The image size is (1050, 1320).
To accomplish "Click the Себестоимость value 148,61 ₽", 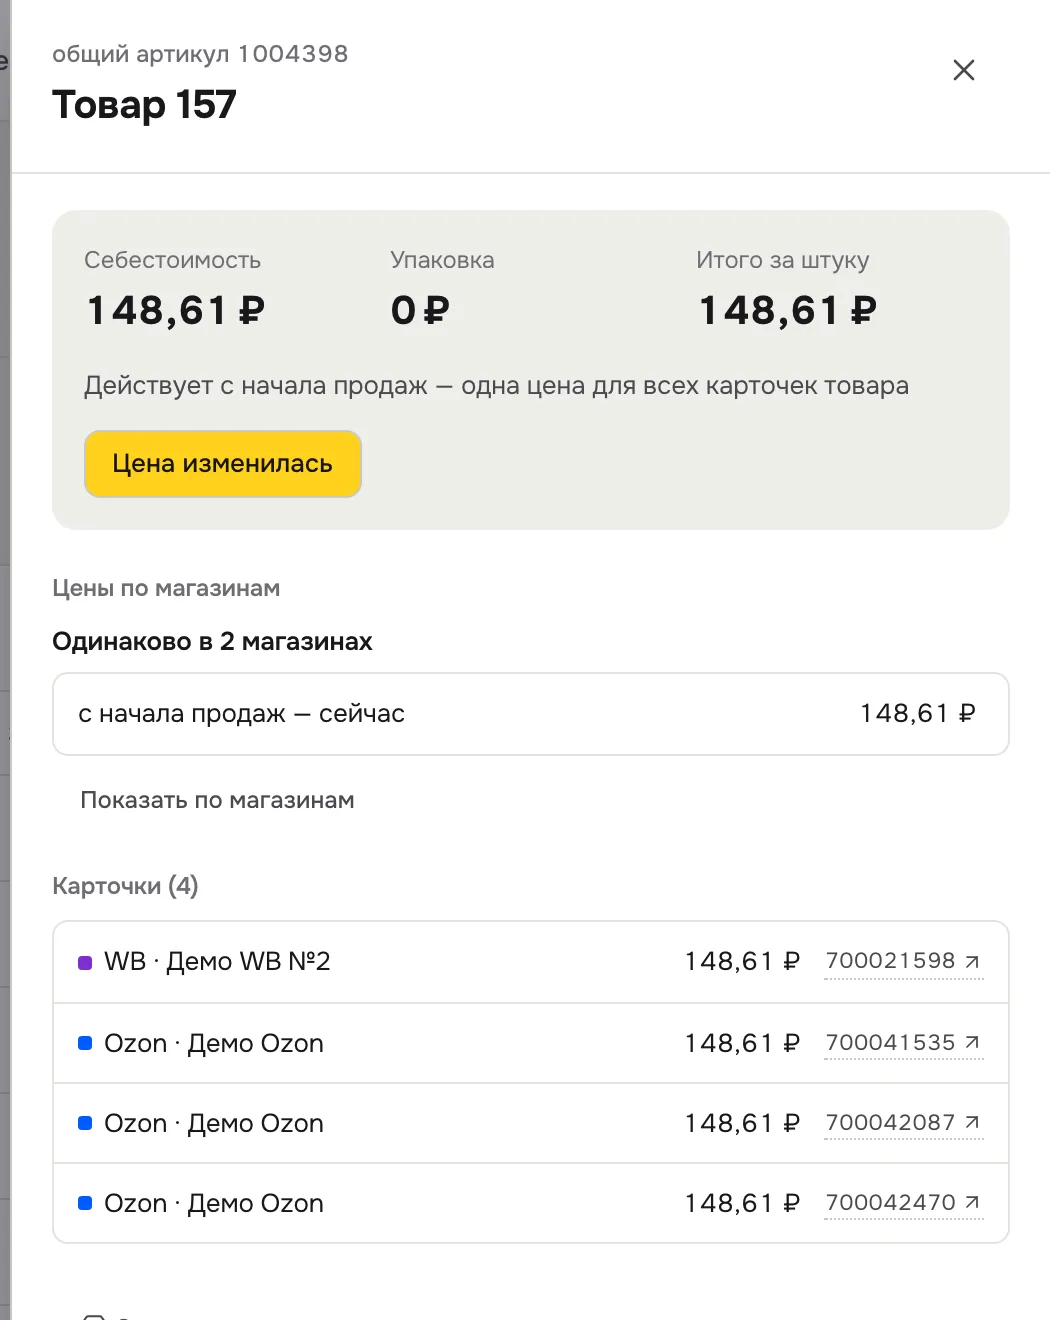I will pos(176,311).
